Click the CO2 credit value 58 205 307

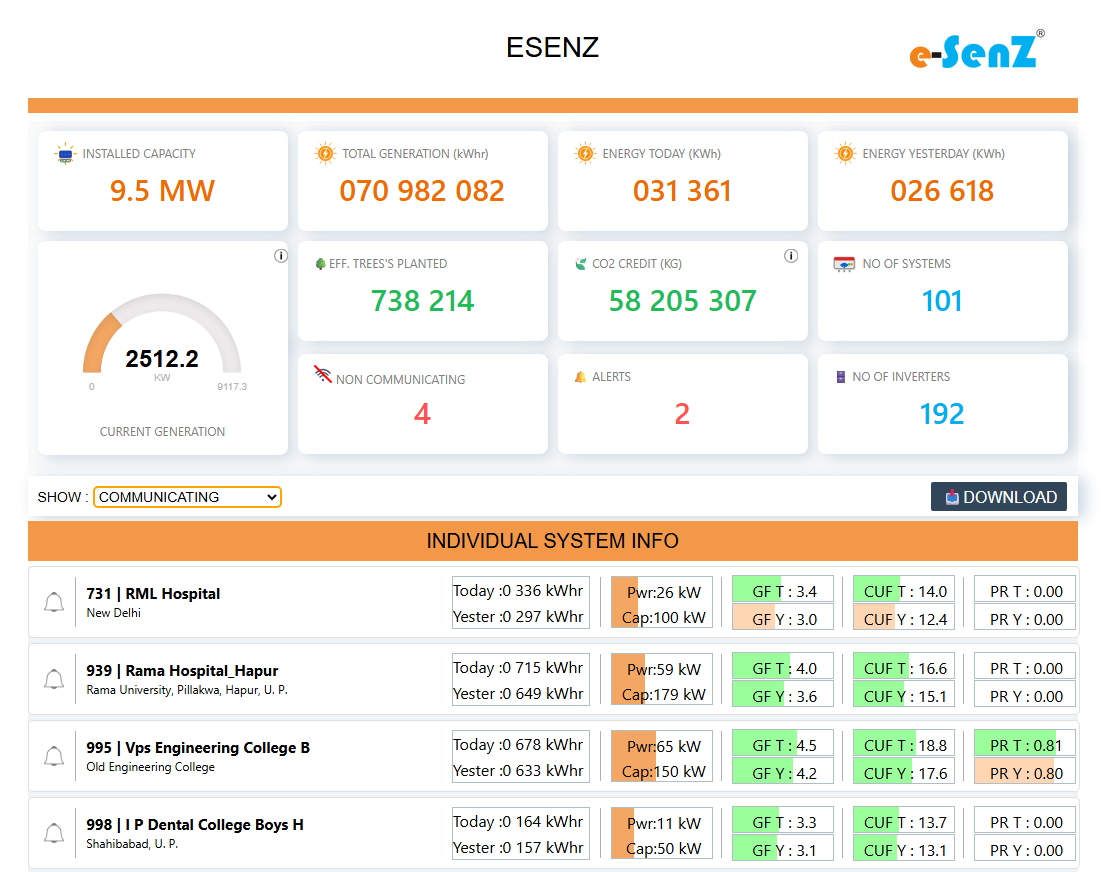(x=682, y=301)
